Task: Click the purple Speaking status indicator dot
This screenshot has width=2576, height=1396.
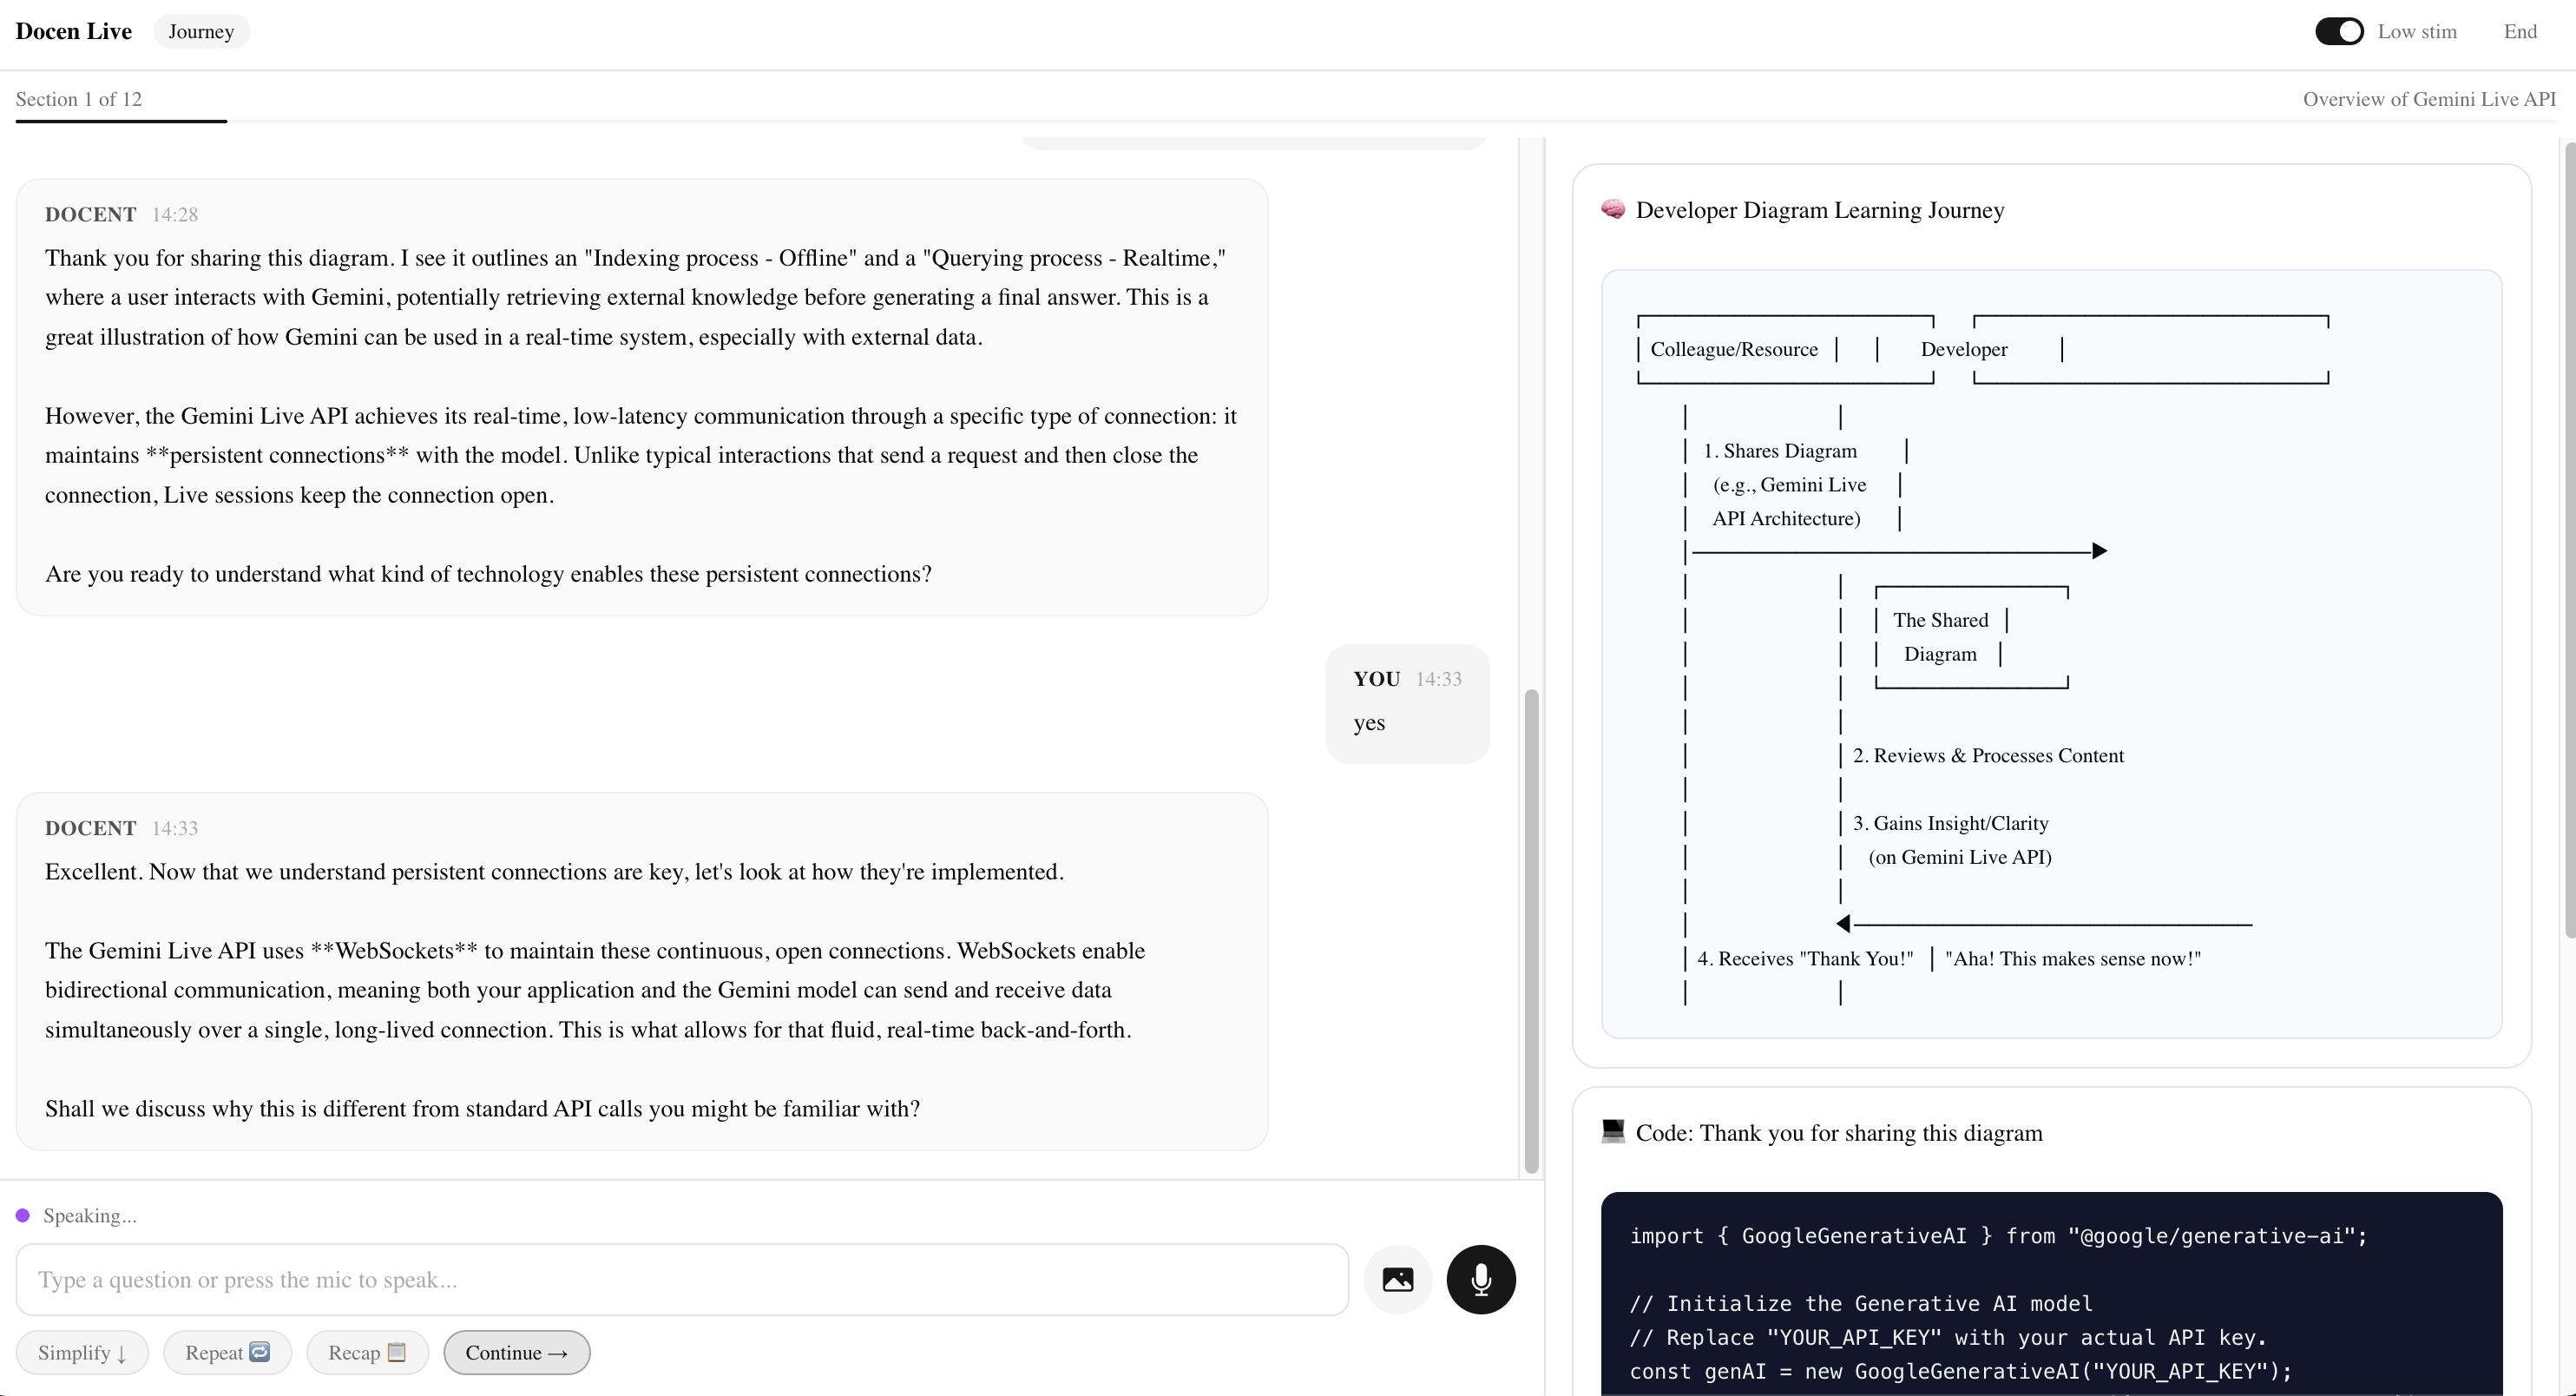Action: [23, 1215]
